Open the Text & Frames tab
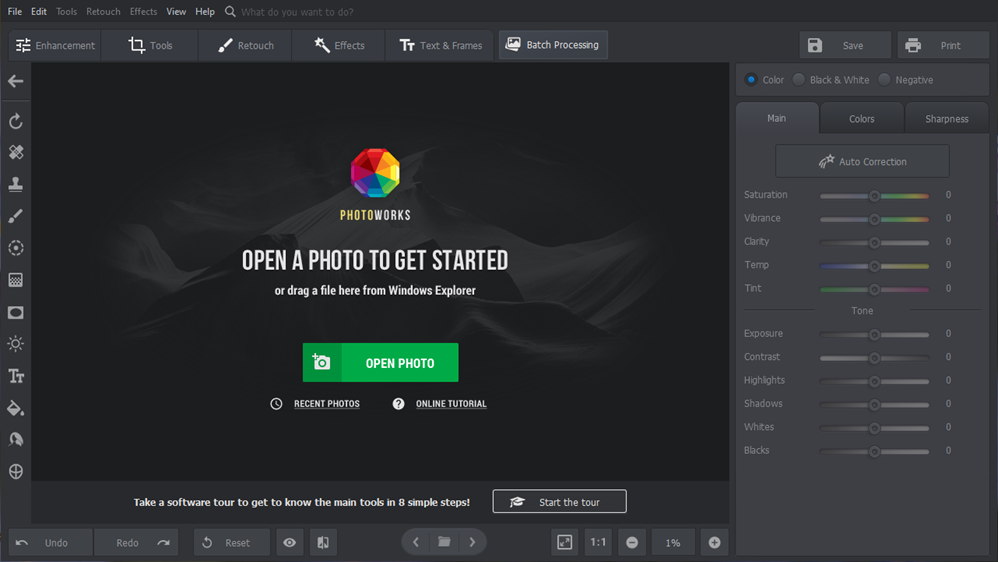The width and height of the screenshot is (998, 562). (x=440, y=45)
